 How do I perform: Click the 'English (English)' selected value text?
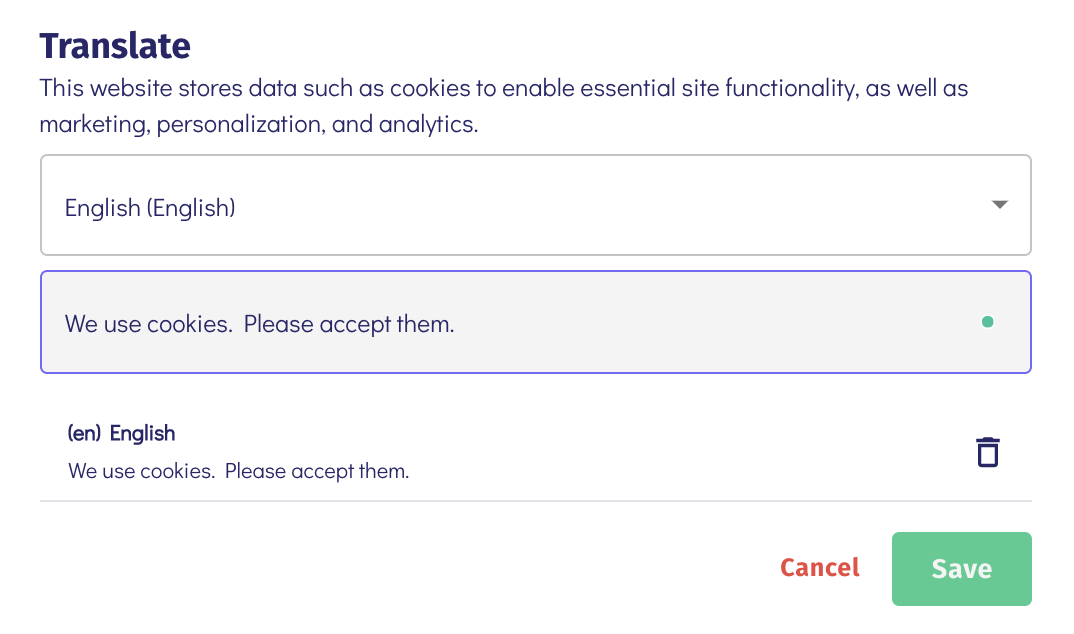pos(150,208)
